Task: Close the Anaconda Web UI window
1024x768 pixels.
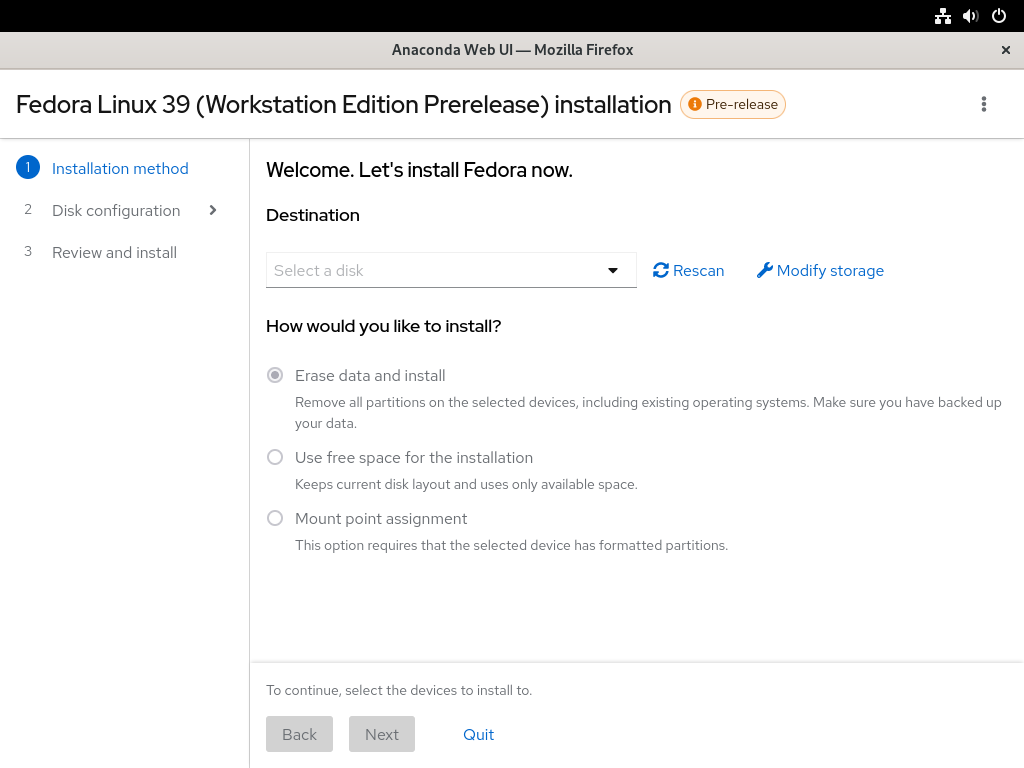Action: (x=1006, y=50)
